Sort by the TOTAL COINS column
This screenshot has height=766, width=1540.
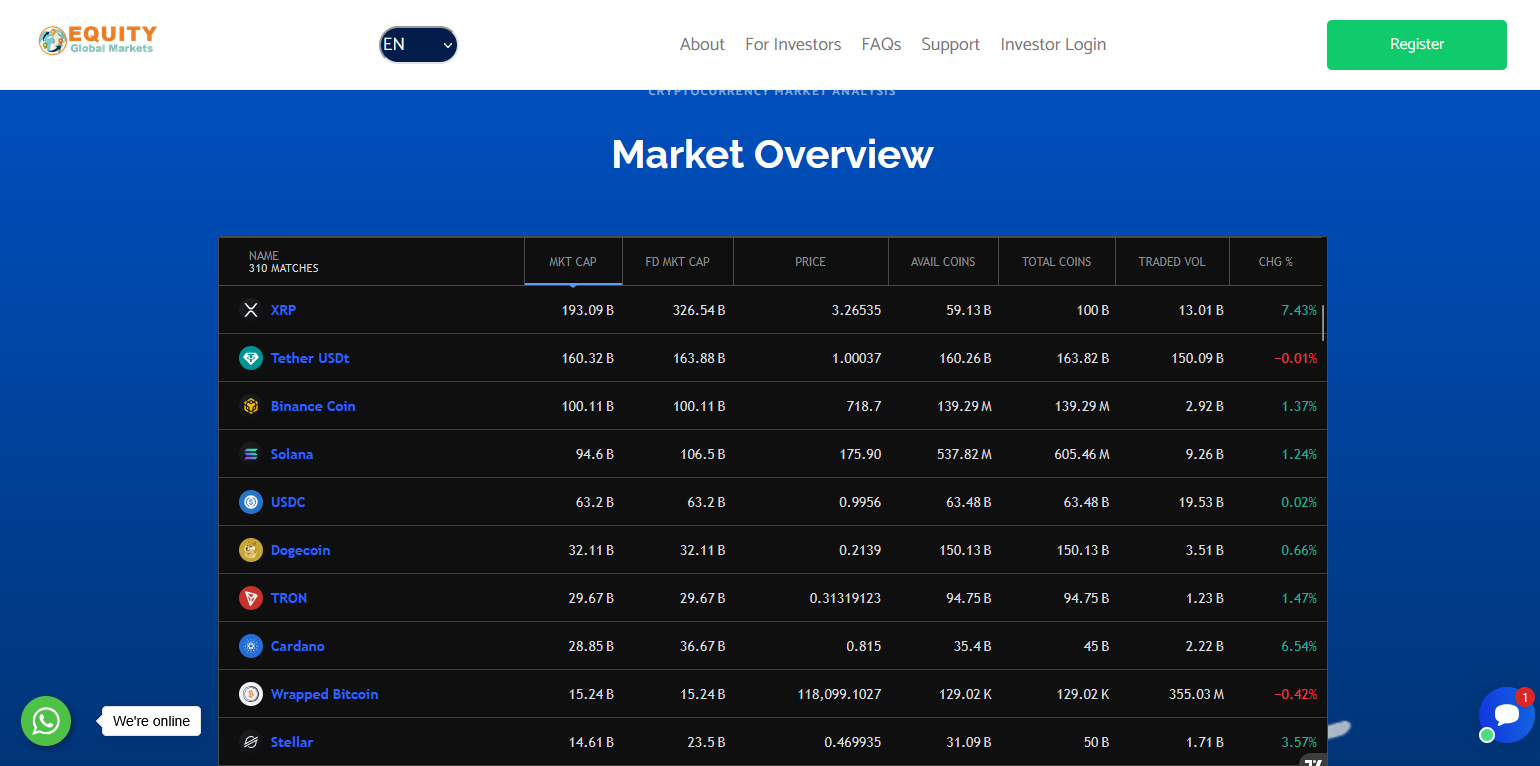[1057, 261]
